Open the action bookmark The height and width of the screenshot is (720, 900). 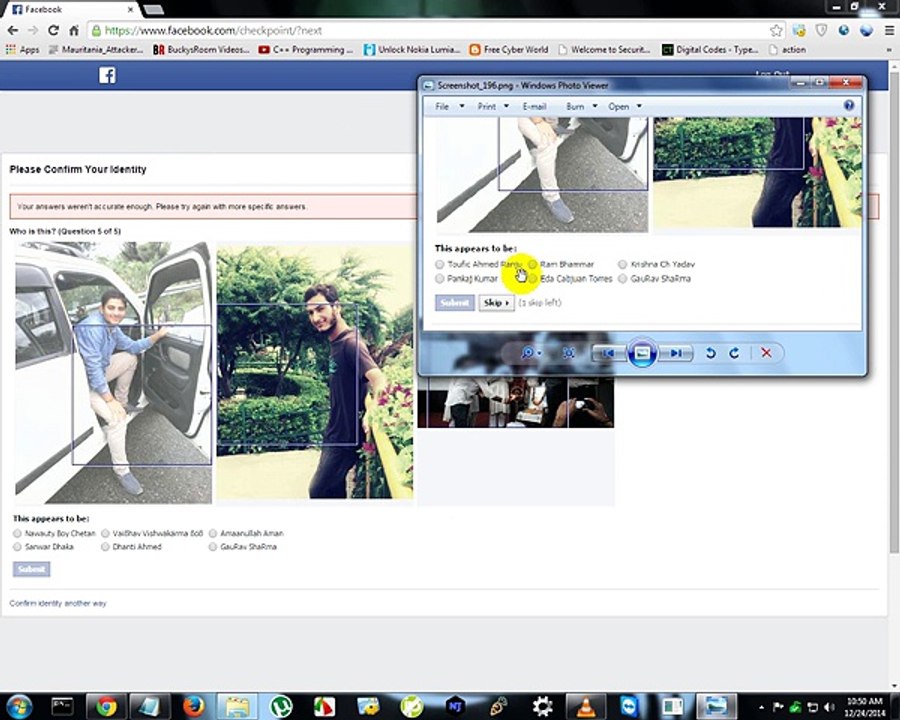point(787,50)
